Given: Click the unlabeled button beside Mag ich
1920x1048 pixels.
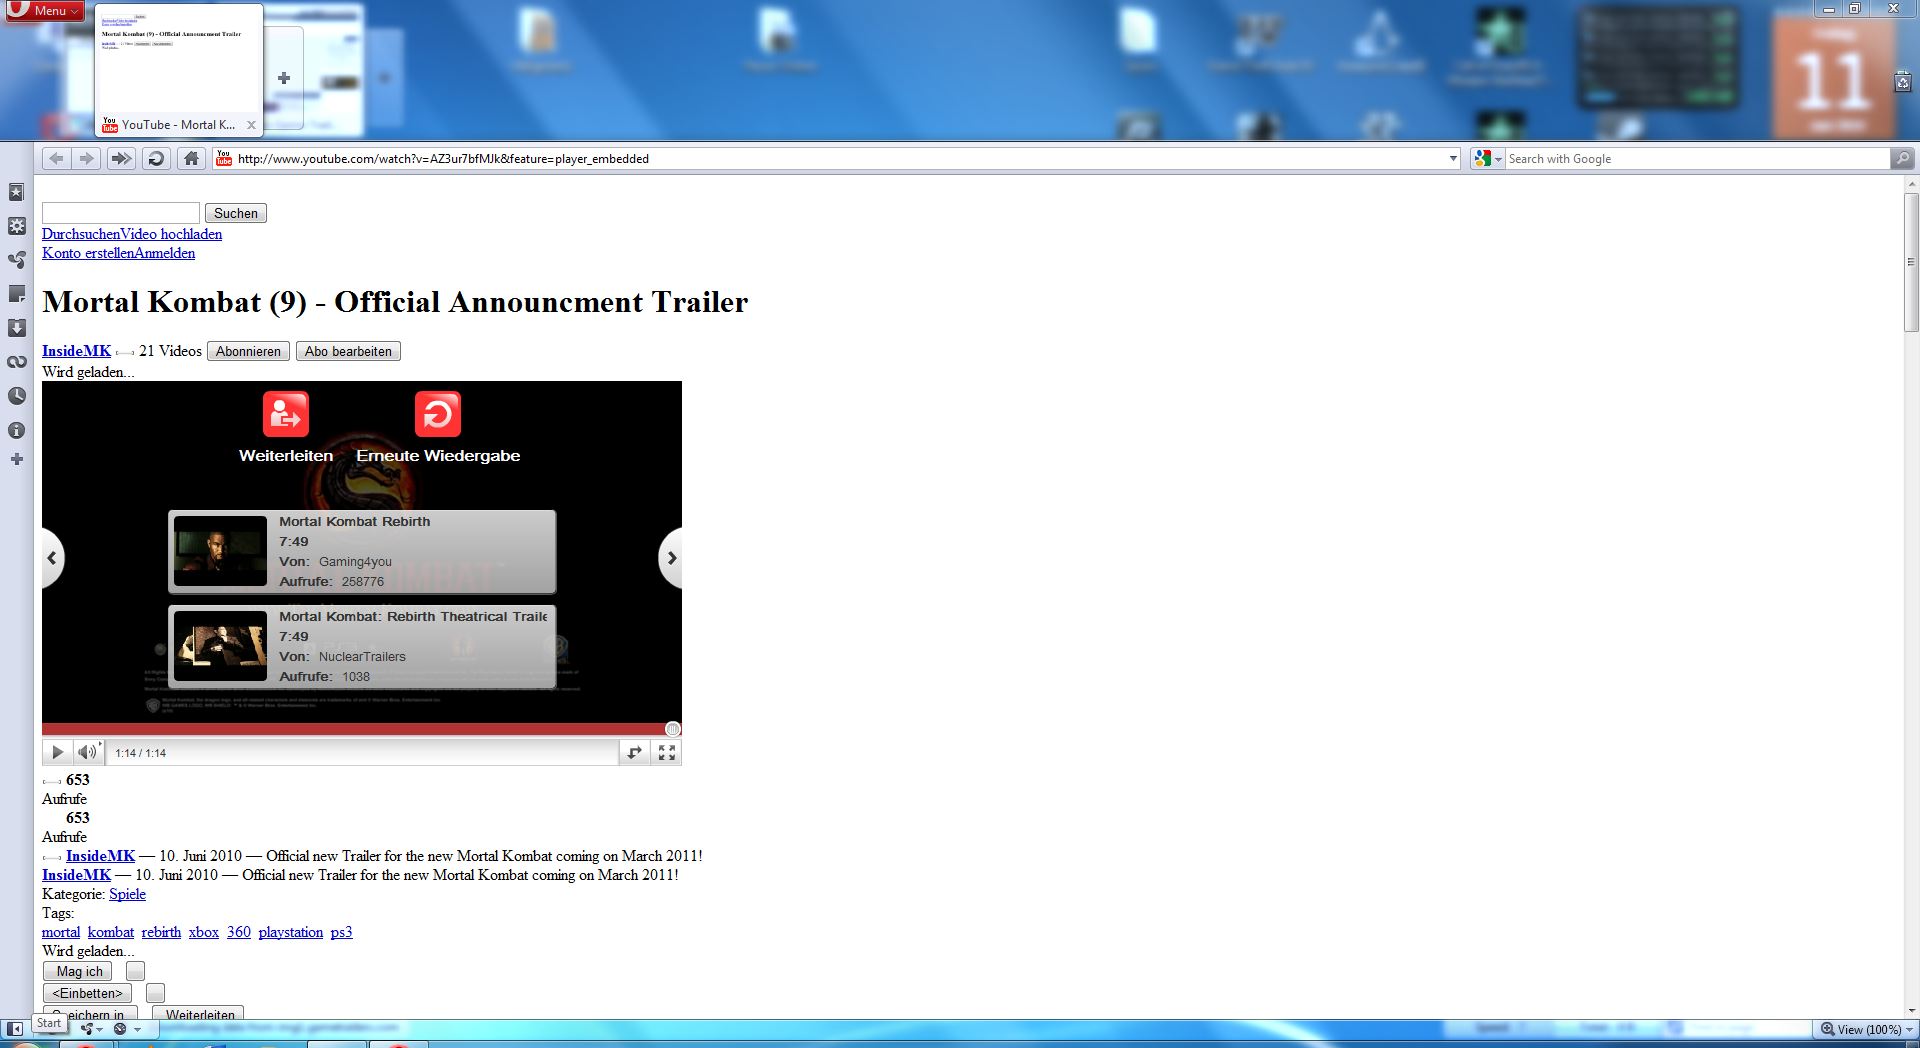Looking at the screenshot, I should coord(135,971).
